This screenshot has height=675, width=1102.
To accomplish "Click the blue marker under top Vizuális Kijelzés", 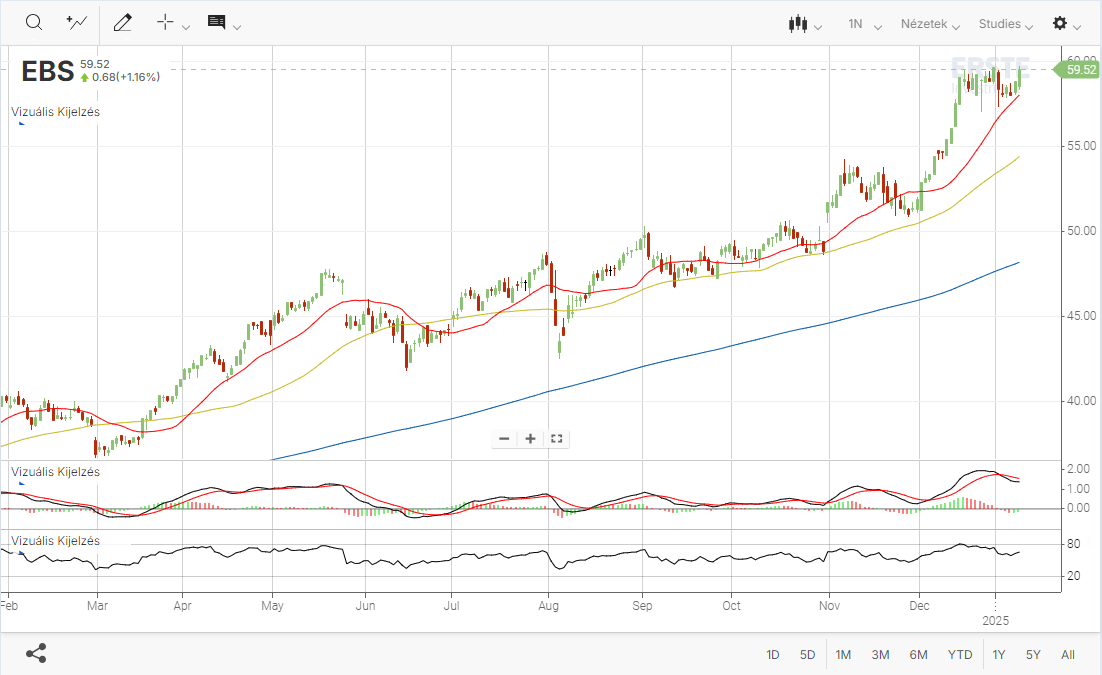I will (x=22, y=124).
